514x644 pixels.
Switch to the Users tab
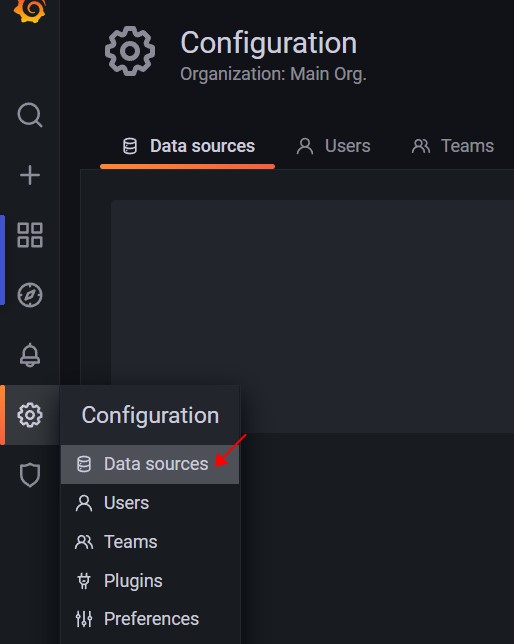[x=333, y=146]
